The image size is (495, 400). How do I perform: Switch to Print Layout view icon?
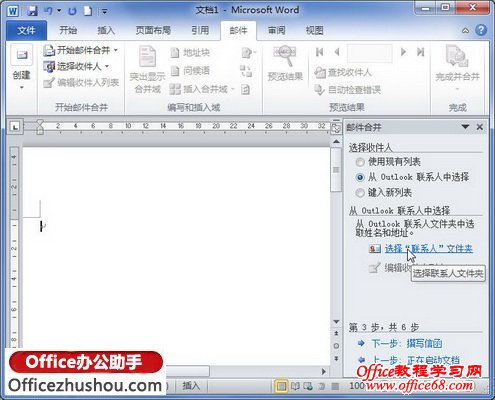click(281, 386)
